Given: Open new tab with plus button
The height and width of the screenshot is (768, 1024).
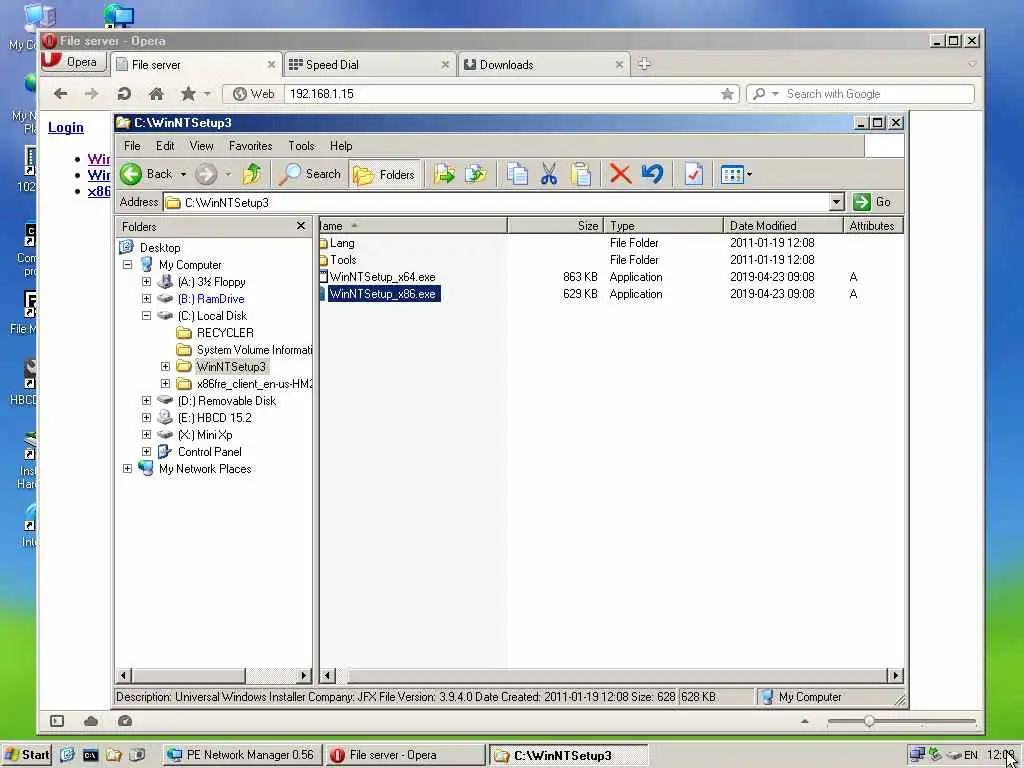Looking at the screenshot, I should point(644,64).
